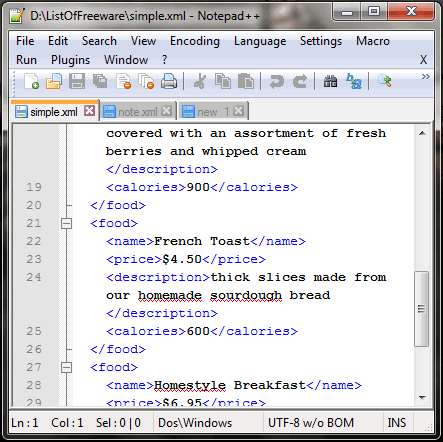Click the Print icon in toolbar
The width and height of the screenshot is (443, 442).
(169, 81)
